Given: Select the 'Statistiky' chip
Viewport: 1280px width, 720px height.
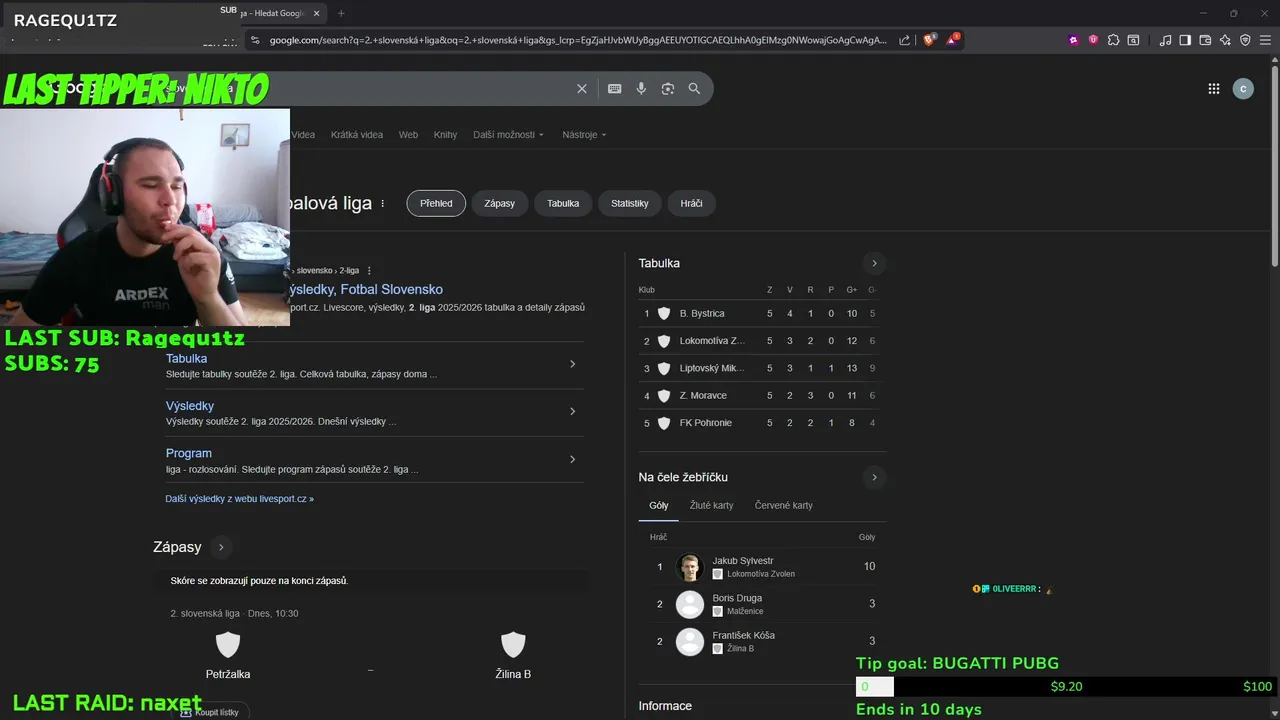Looking at the screenshot, I should 630,203.
